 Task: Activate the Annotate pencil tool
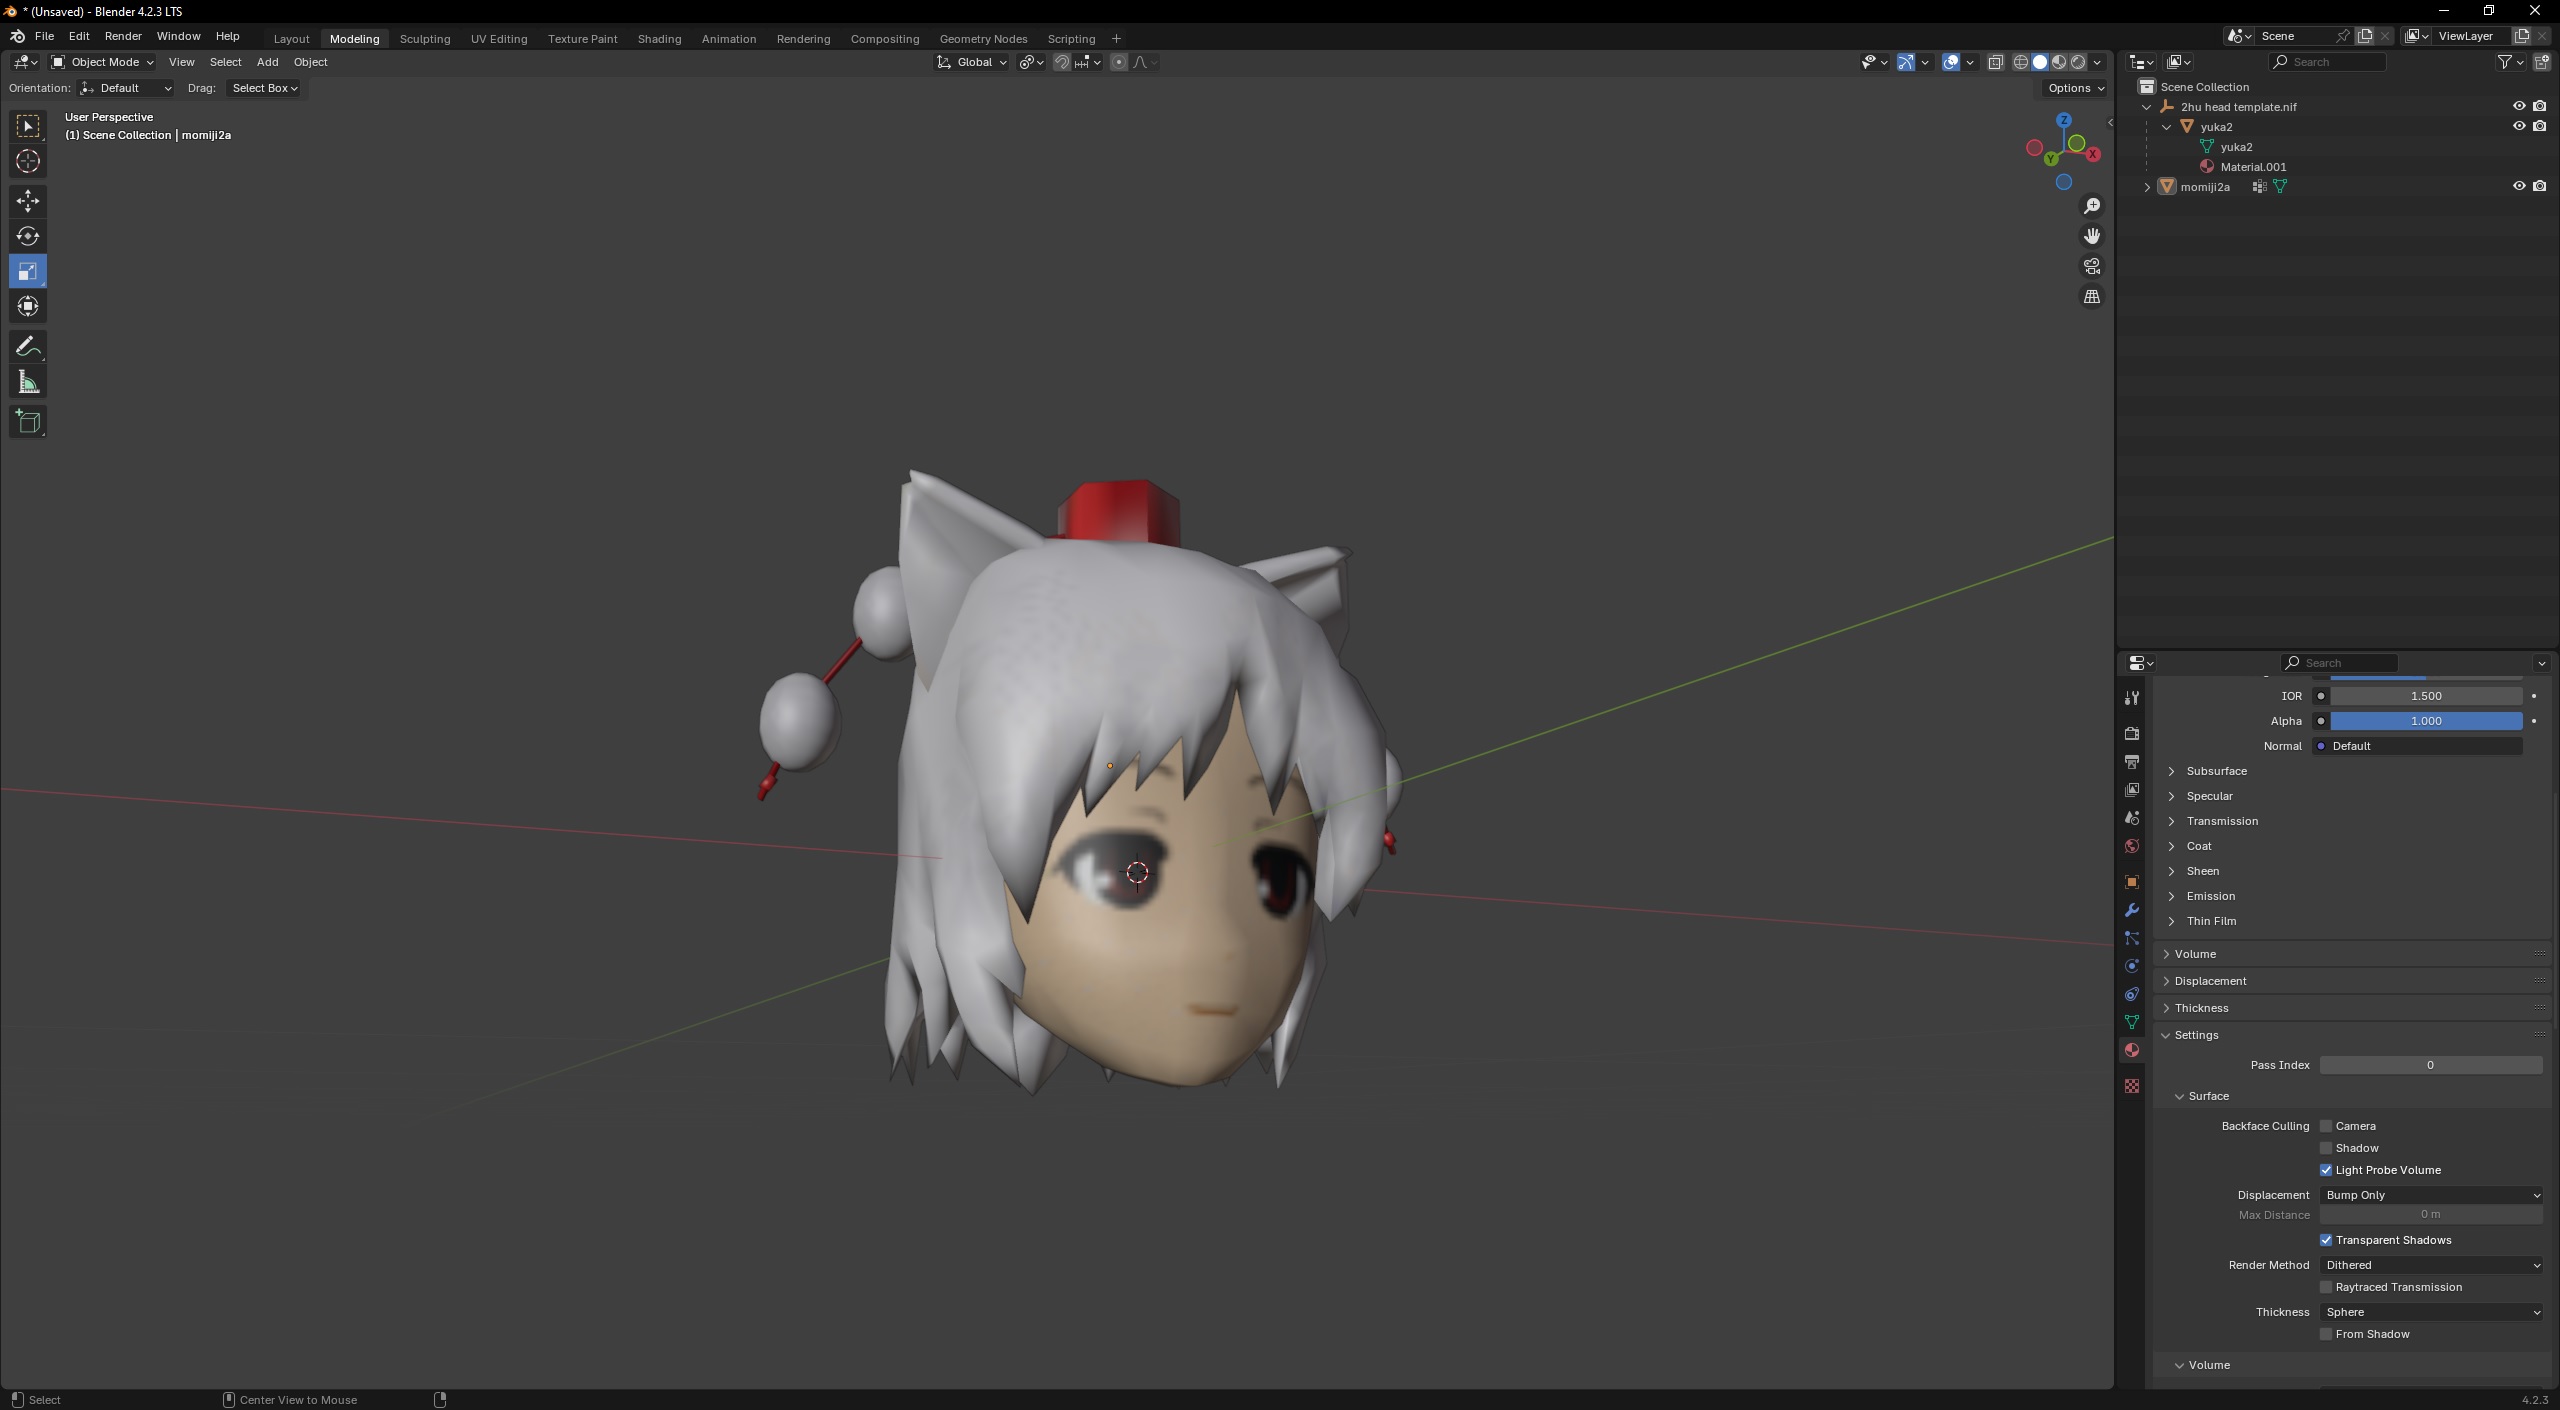[28, 347]
